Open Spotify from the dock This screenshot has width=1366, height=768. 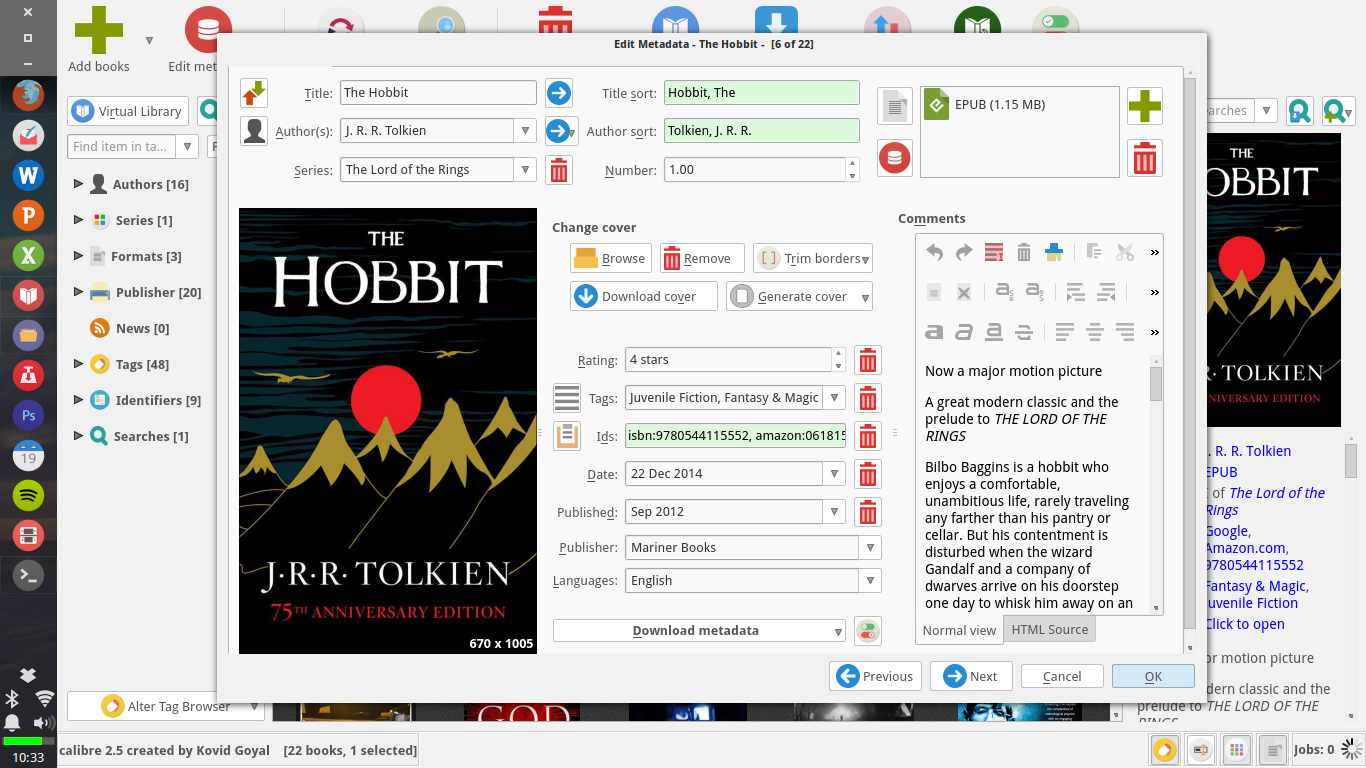point(28,494)
